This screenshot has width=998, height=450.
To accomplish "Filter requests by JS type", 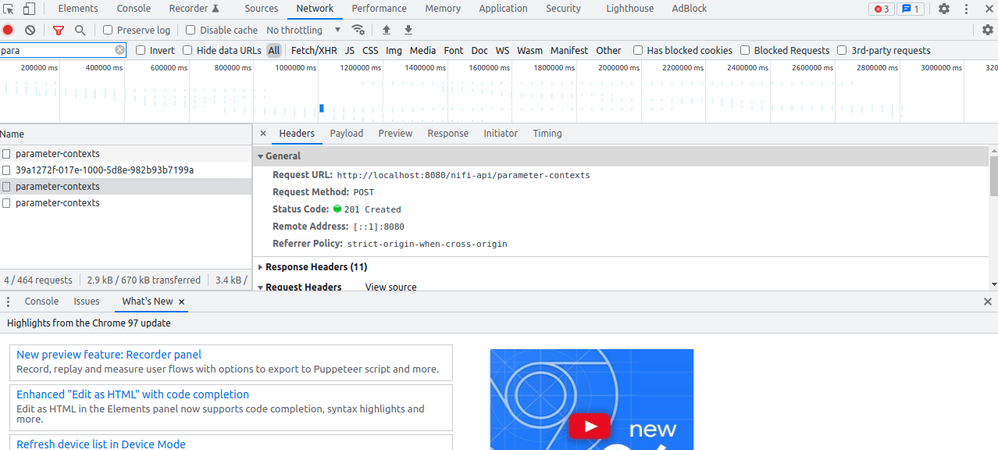I will point(349,50).
